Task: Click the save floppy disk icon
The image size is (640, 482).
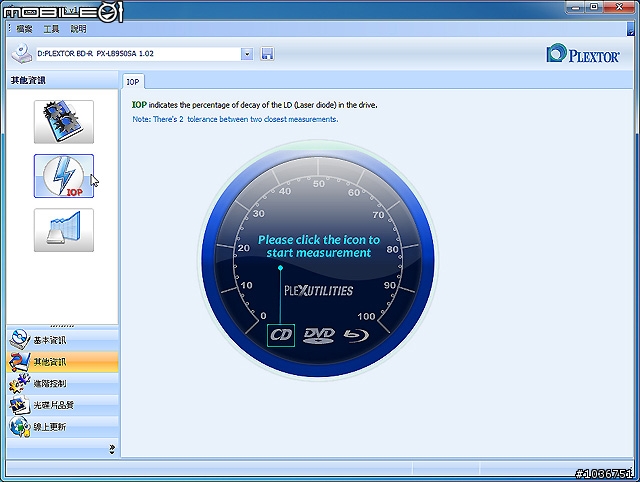Action: [267, 53]
